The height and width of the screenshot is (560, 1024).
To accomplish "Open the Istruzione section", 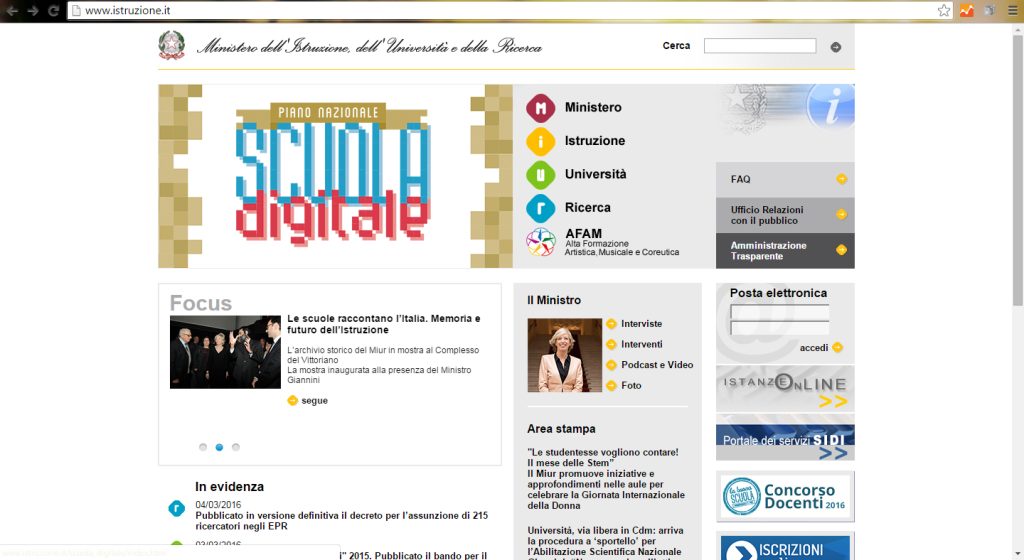I will pos(595,140).
